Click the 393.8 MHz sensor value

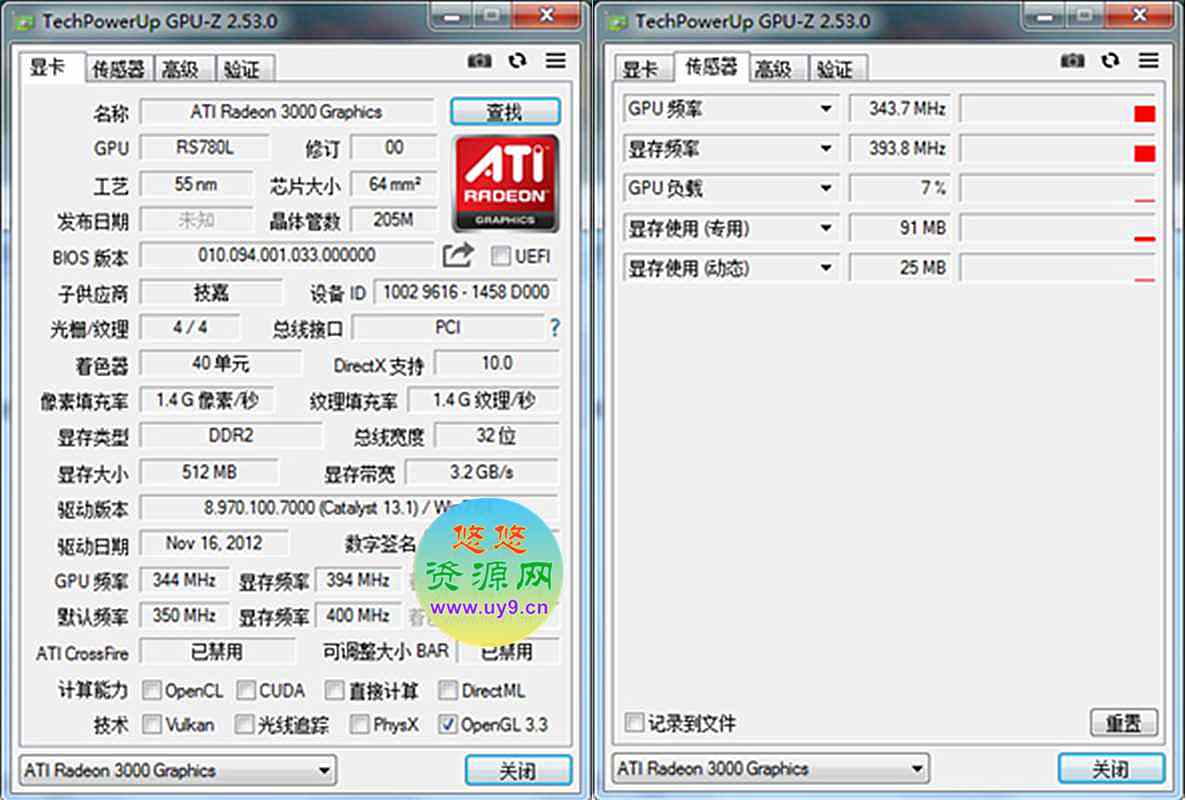pyautogui.click(x=900, y=149)
